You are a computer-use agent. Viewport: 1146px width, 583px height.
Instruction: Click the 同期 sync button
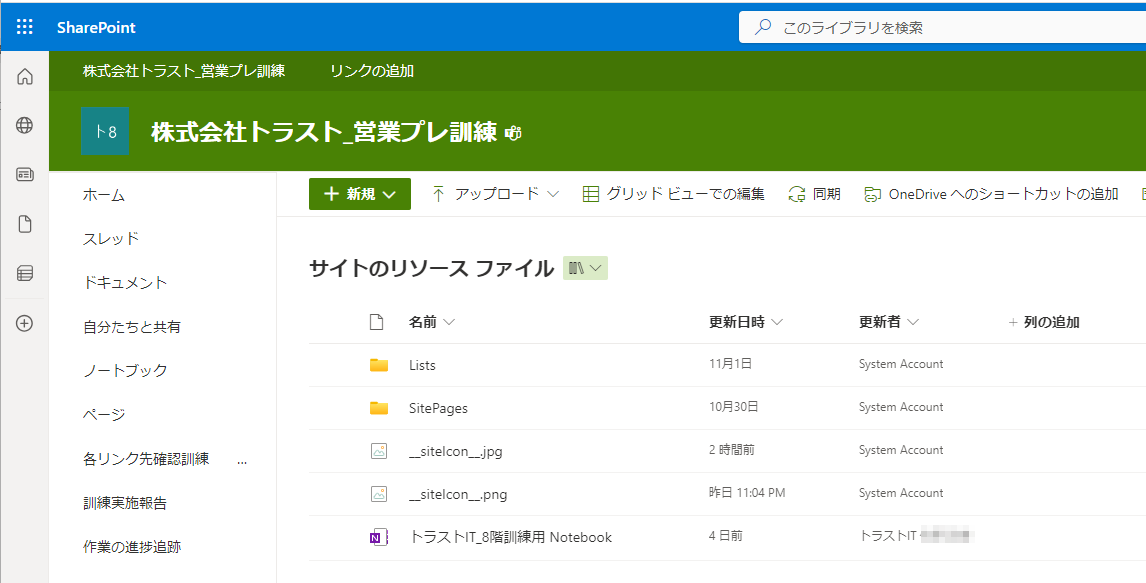coord(814,194)
